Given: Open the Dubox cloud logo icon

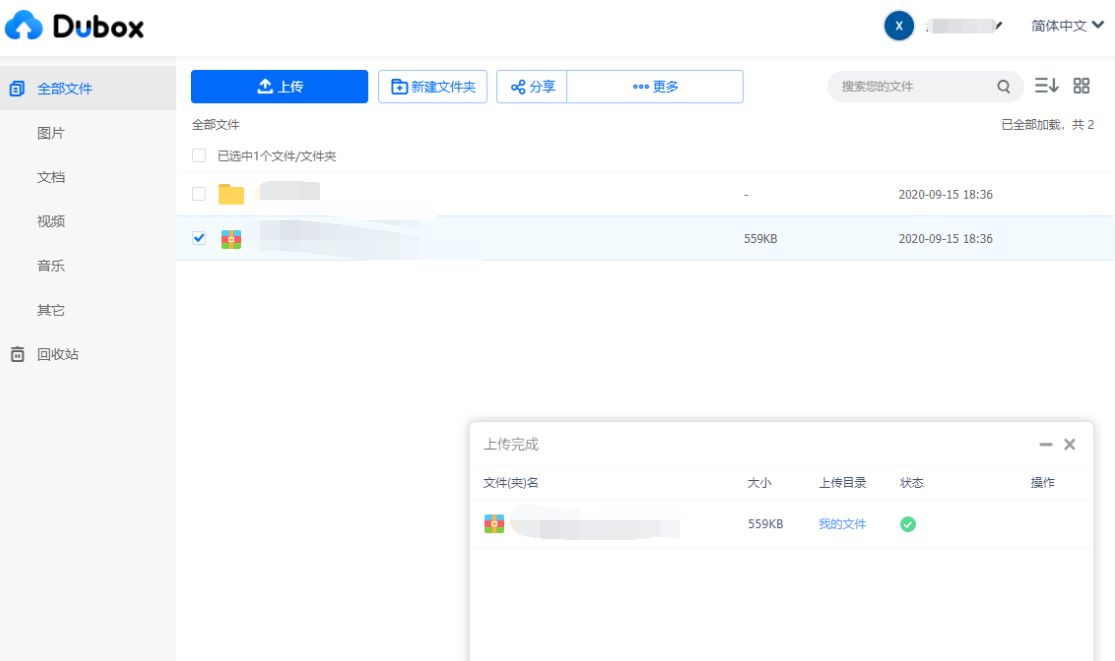Looking at the screenshot, I should (x=24, y=24).
